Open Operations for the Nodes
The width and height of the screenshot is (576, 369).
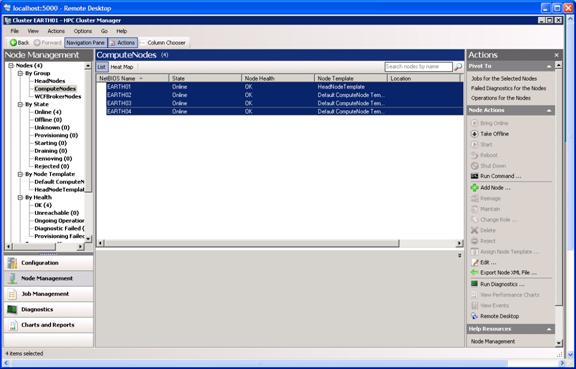coord(501,98)
